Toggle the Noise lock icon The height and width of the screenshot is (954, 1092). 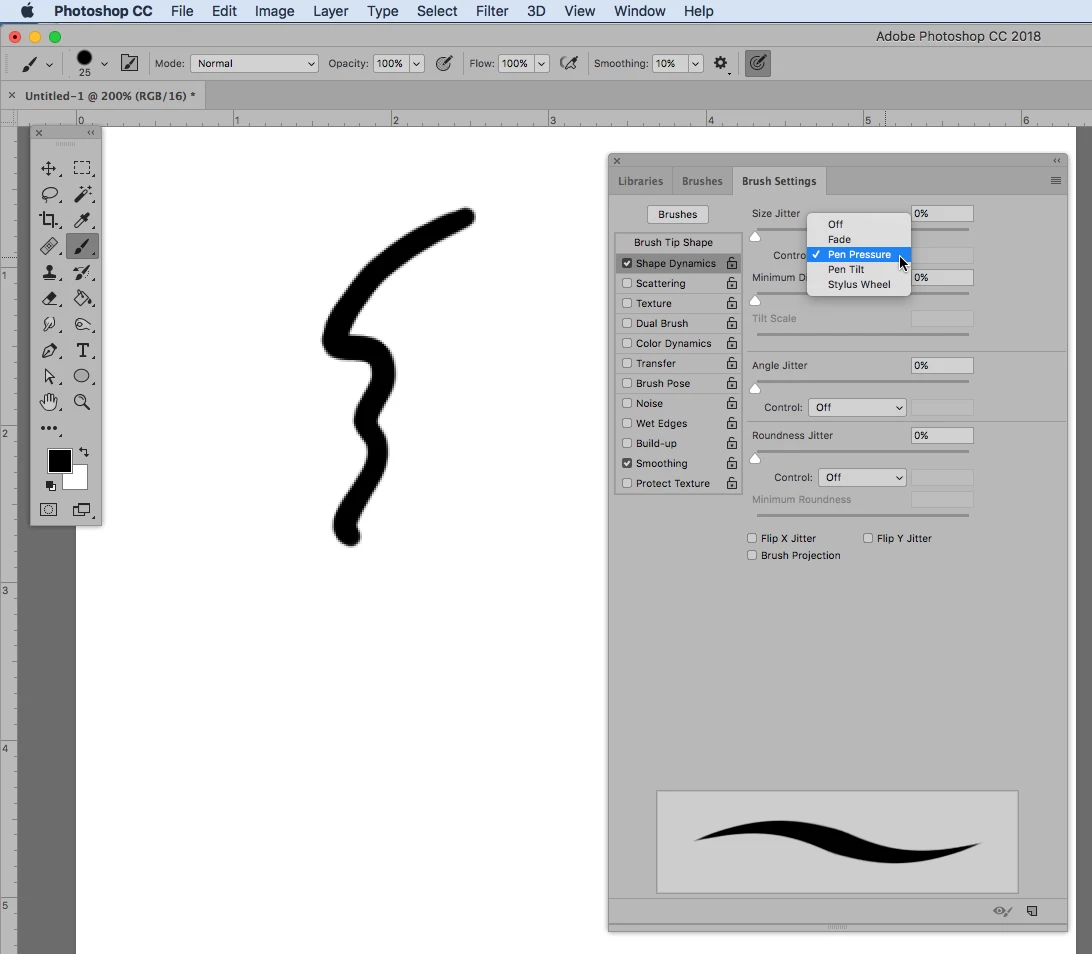click(x=732, y=403)
